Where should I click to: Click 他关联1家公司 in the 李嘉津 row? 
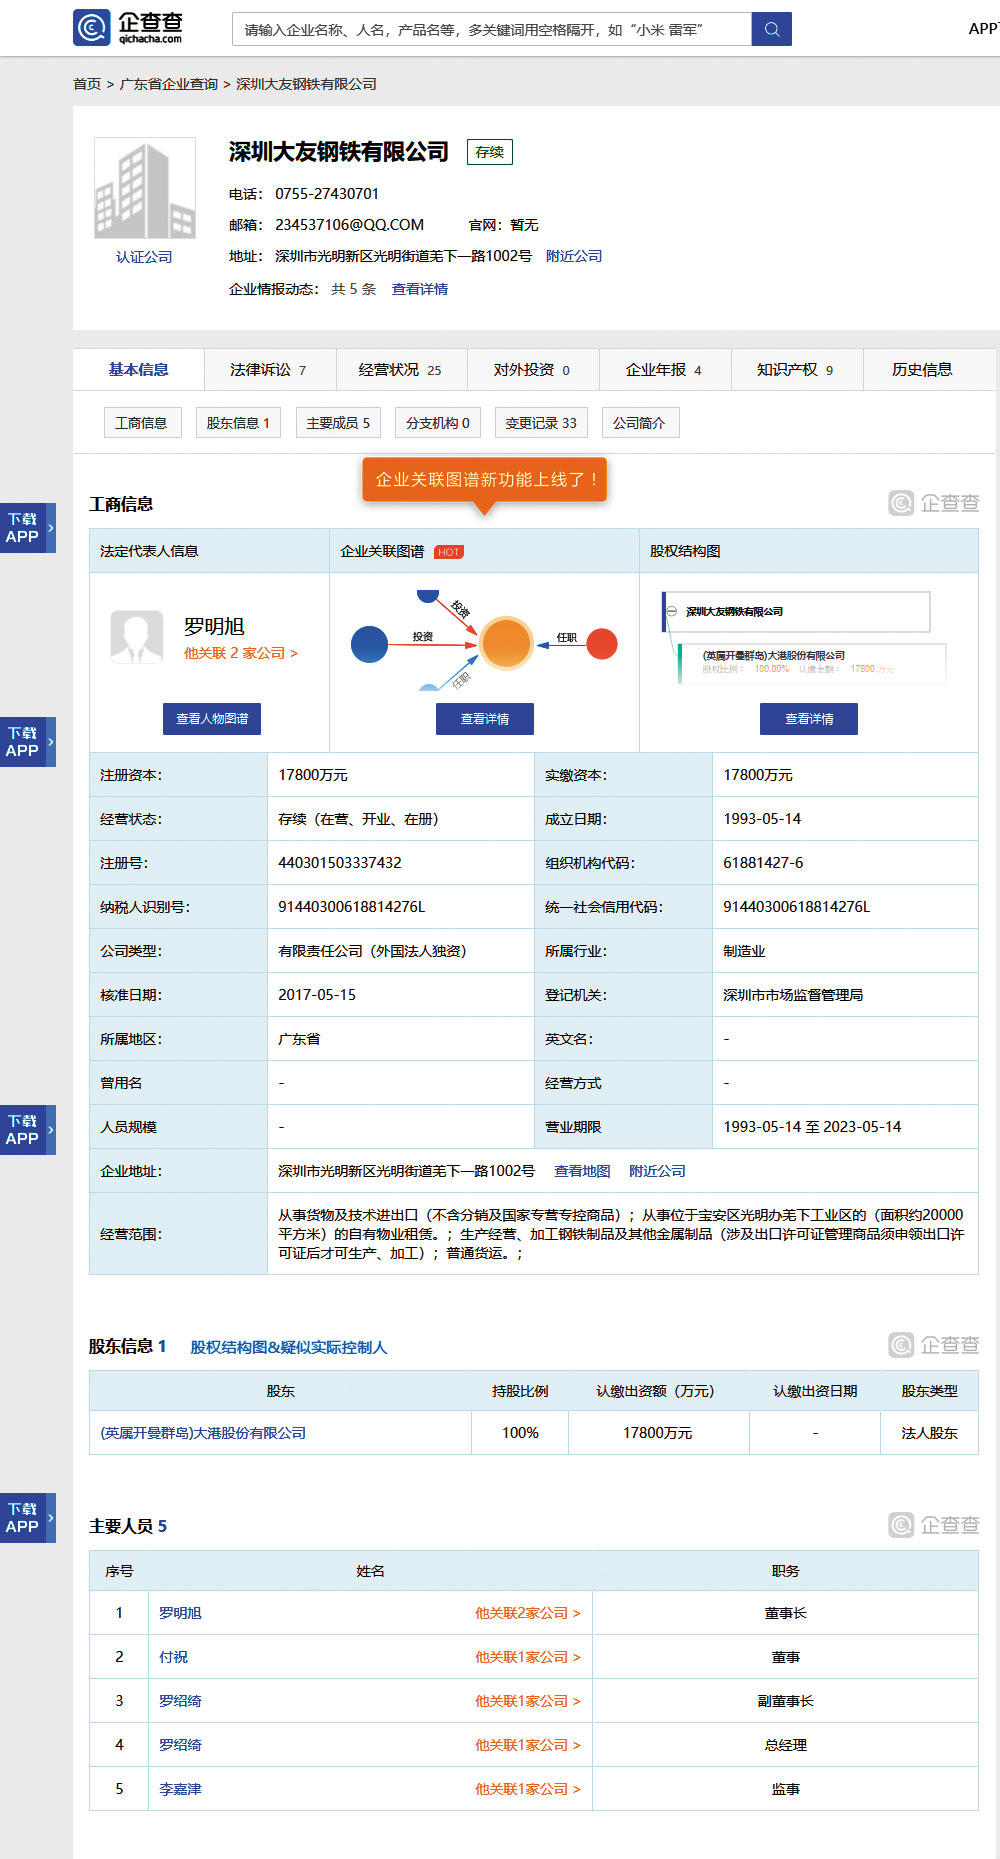point(528,1789)
